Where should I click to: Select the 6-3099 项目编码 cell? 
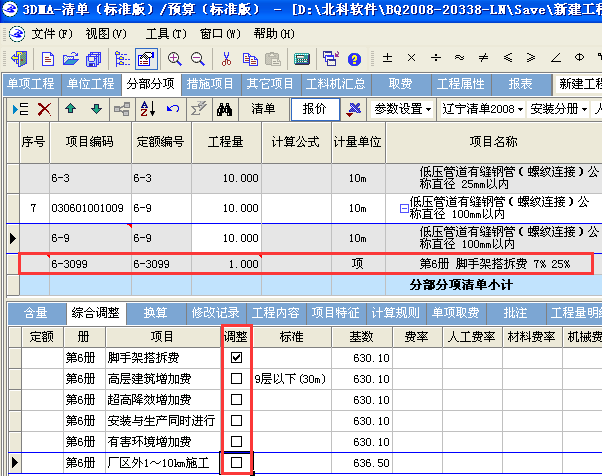pos(89,265)
